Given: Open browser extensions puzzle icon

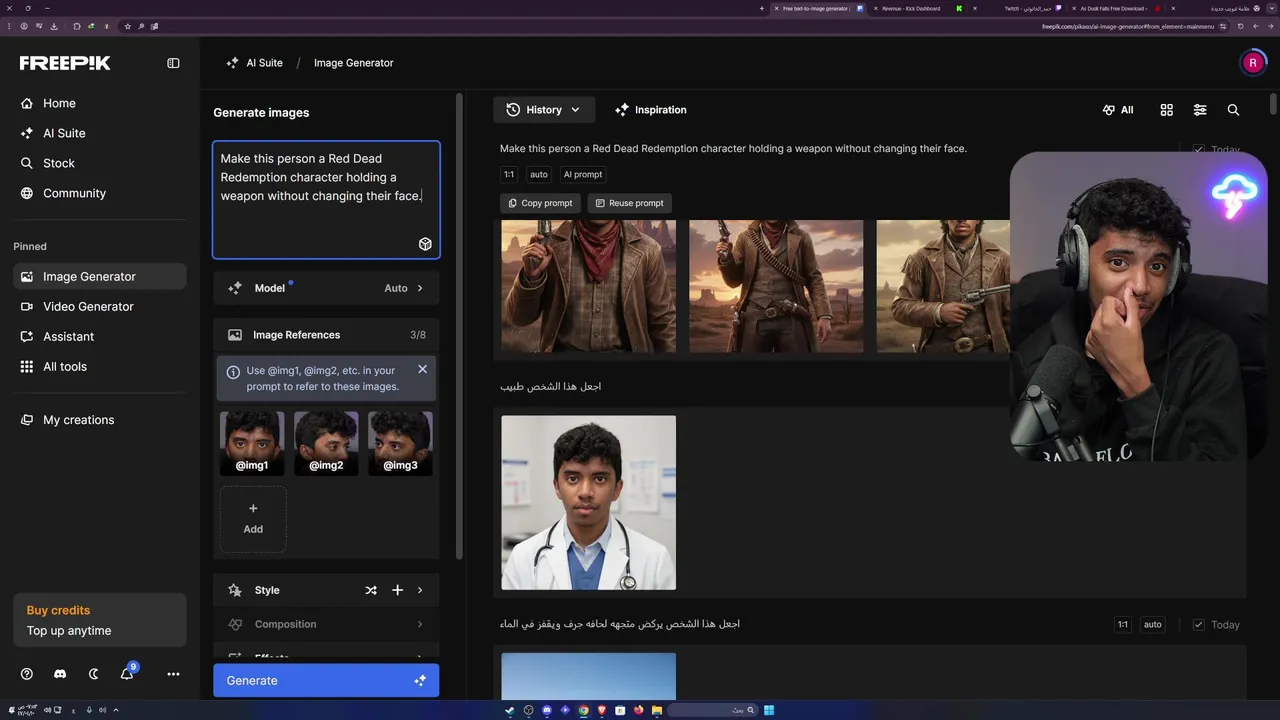Looking at the screenshot, I should [x=77, y=26].
